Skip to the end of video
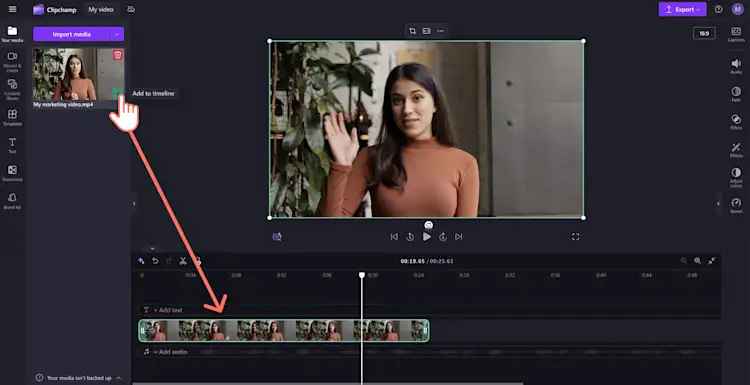750x385 pixels. click(x=458, y=237)
